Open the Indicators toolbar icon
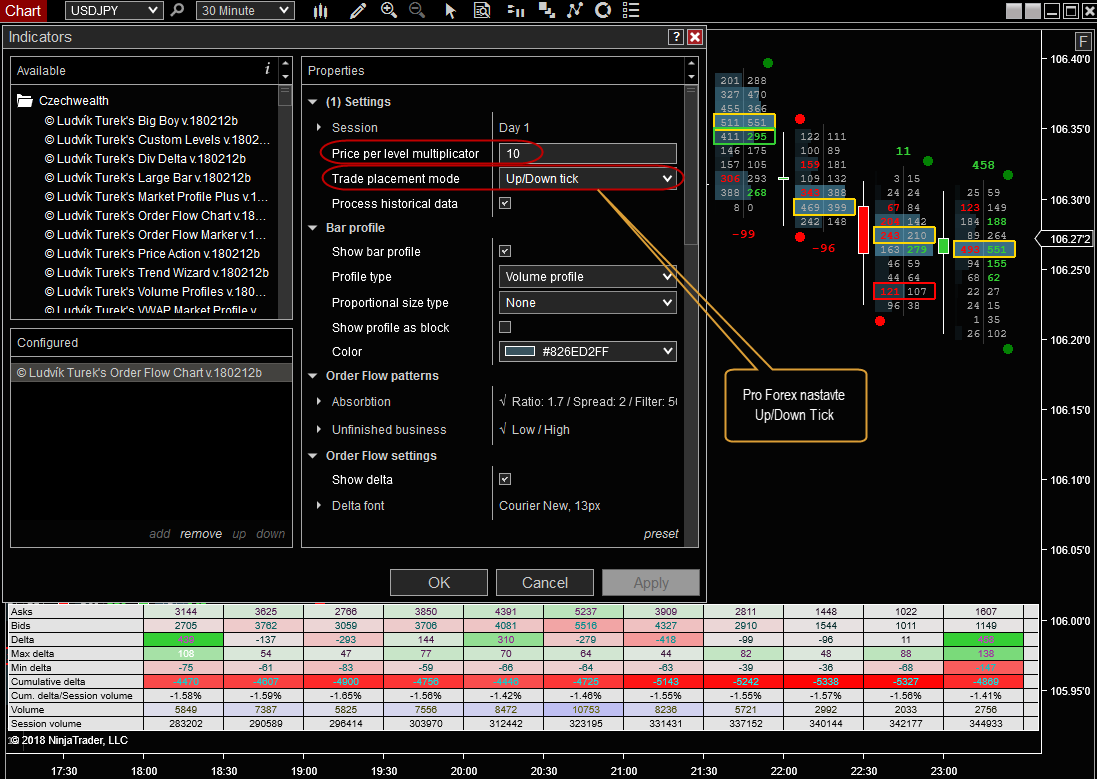This screenshot has width=1097, height=779. (574, 10)
